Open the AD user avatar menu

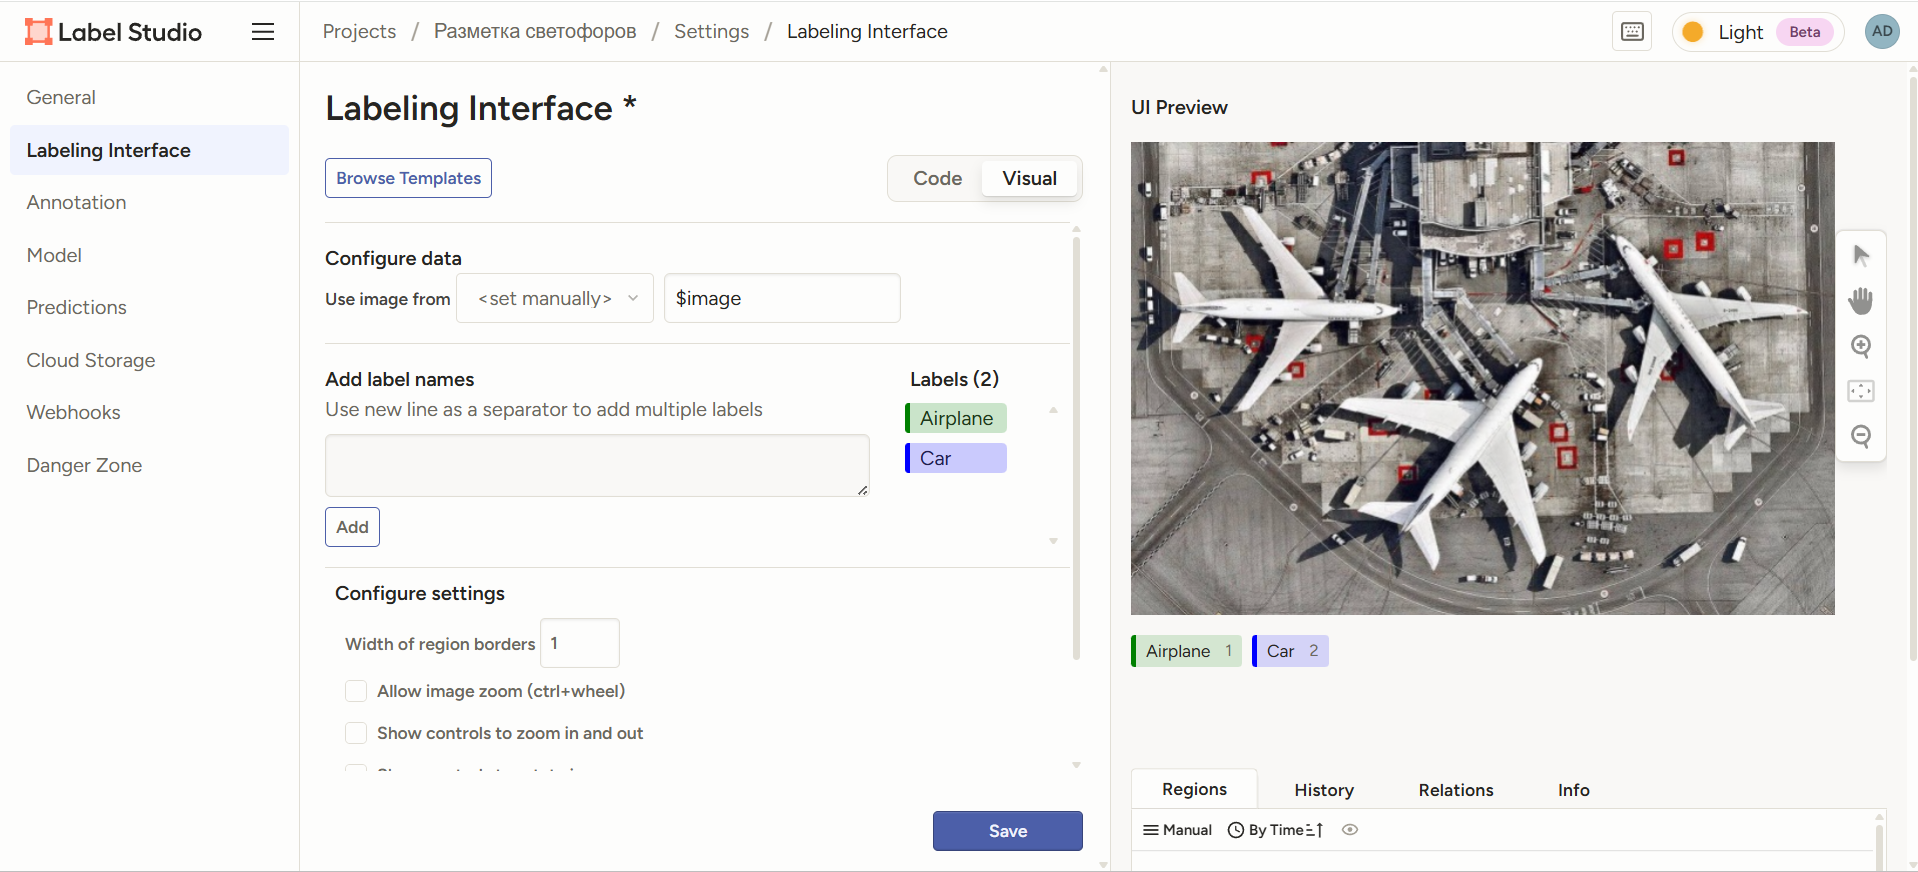point(1882,32)
